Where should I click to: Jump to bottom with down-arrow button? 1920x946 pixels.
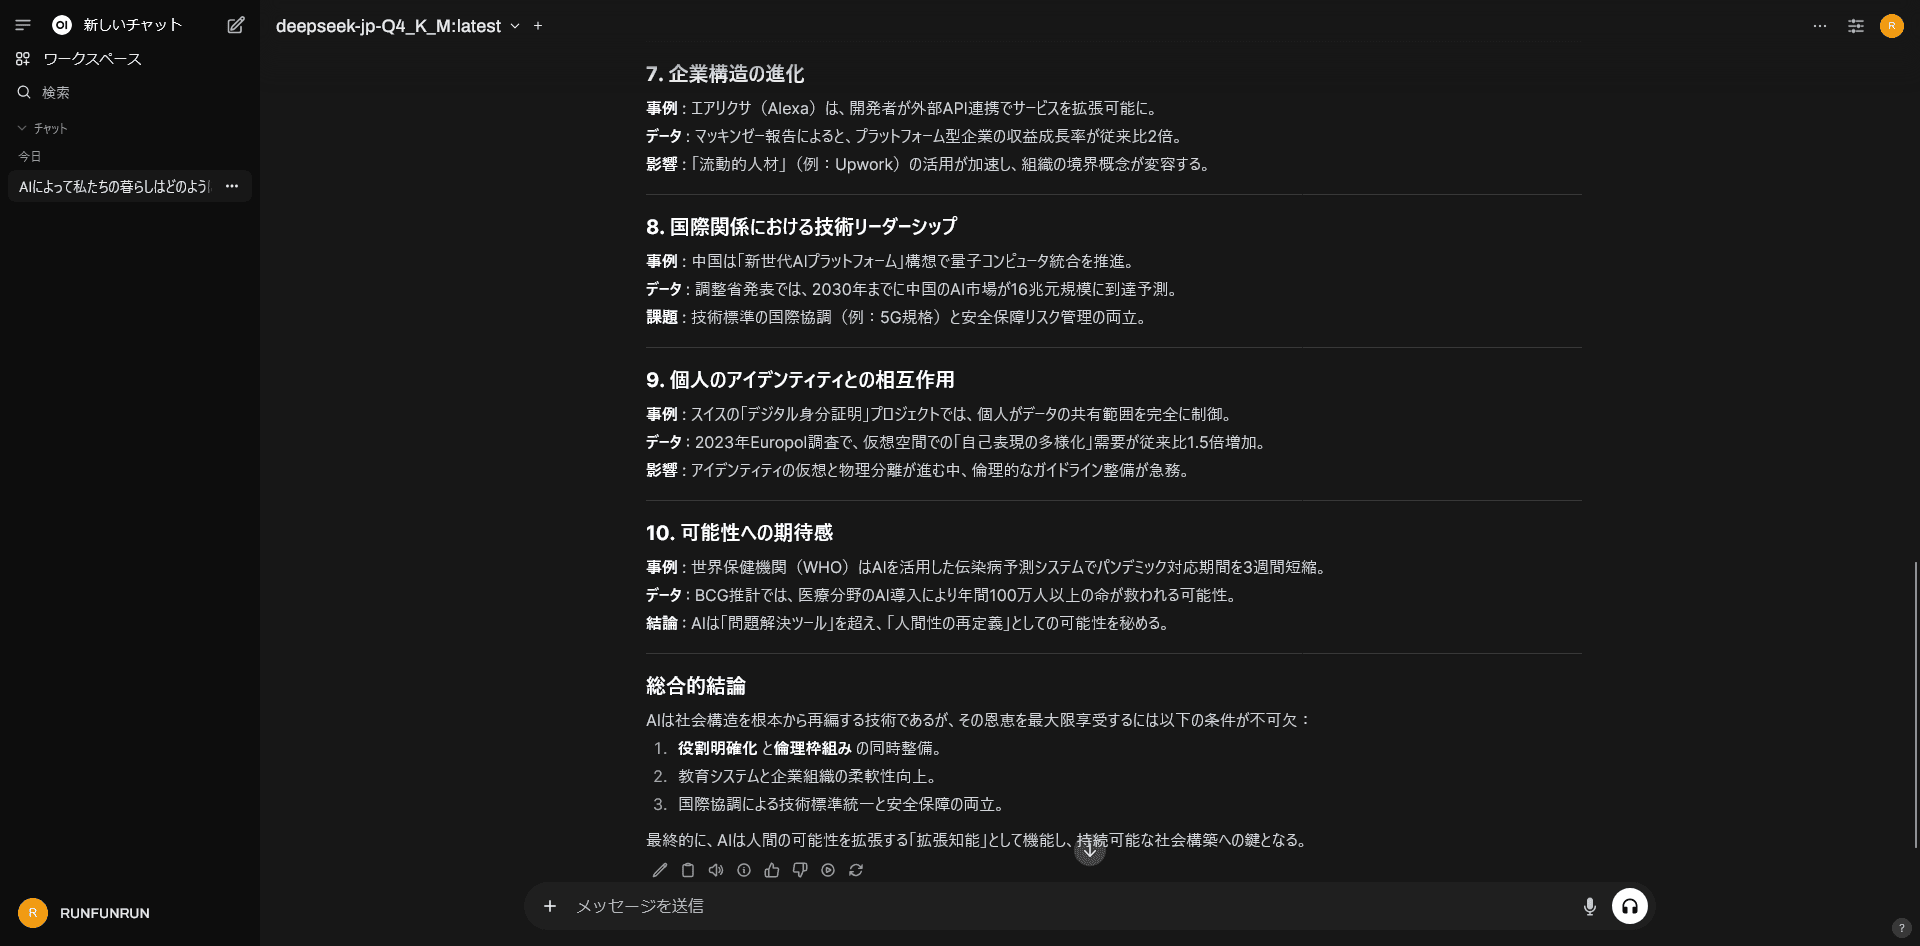(x=1090, y=851)
